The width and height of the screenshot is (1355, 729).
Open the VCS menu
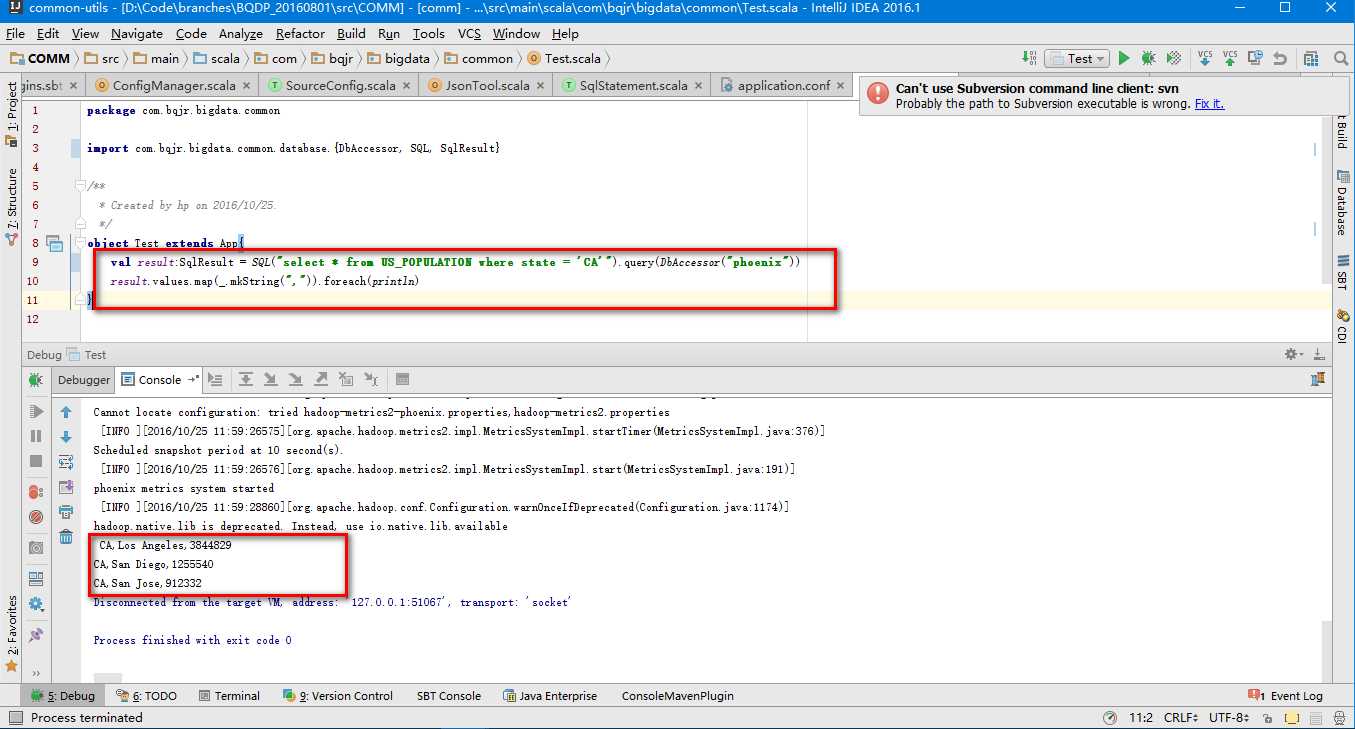pyautogui.click(x=470, y=34)
